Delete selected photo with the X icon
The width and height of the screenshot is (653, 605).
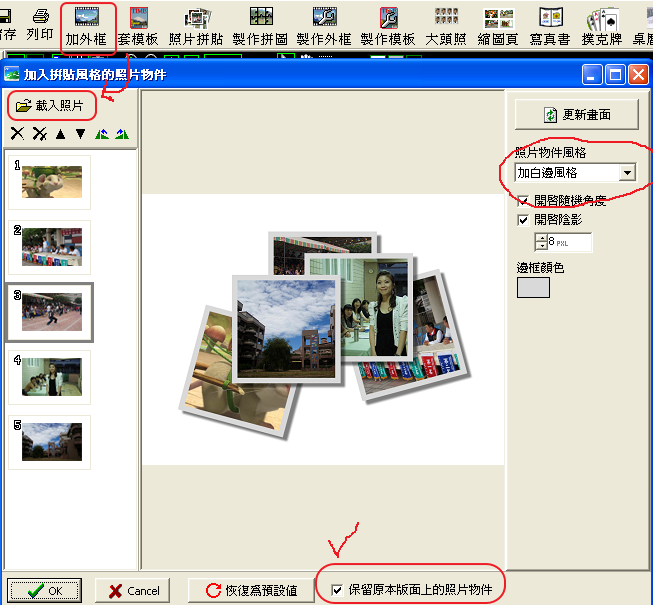tap(17, 134)
